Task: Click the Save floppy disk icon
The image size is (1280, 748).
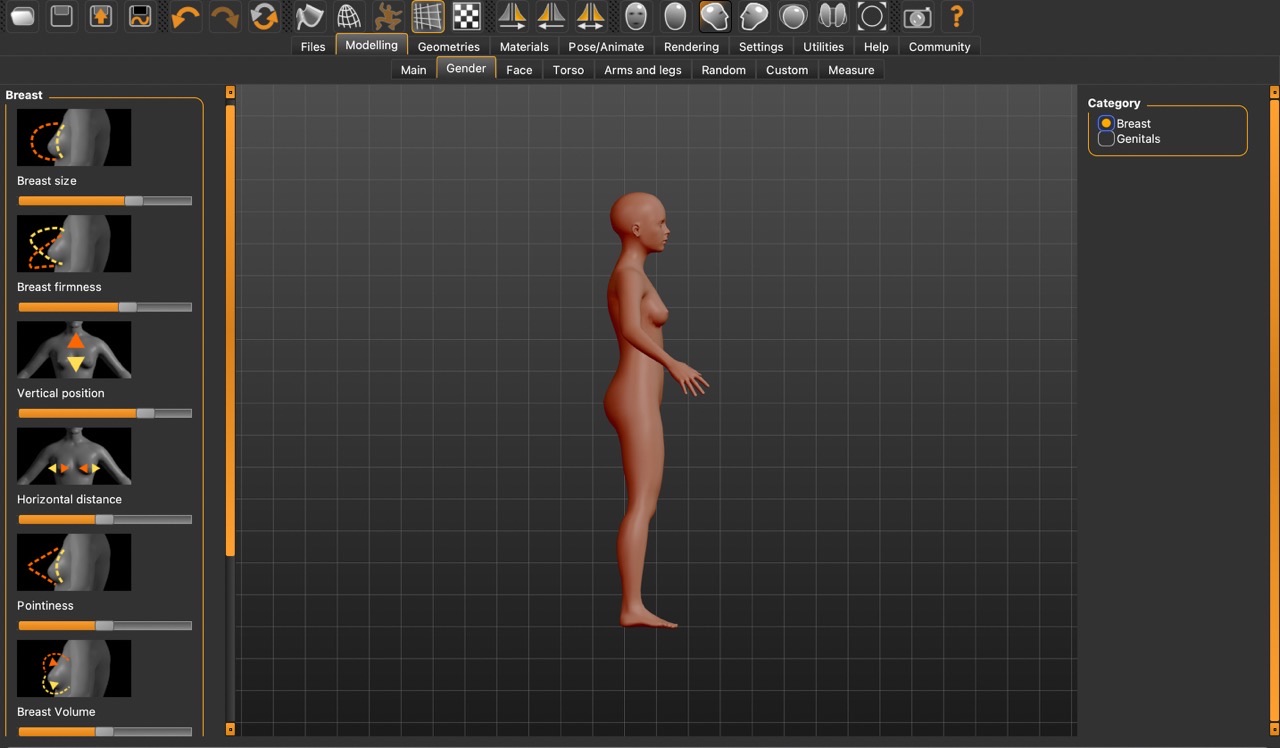Action: click(62, 16)
